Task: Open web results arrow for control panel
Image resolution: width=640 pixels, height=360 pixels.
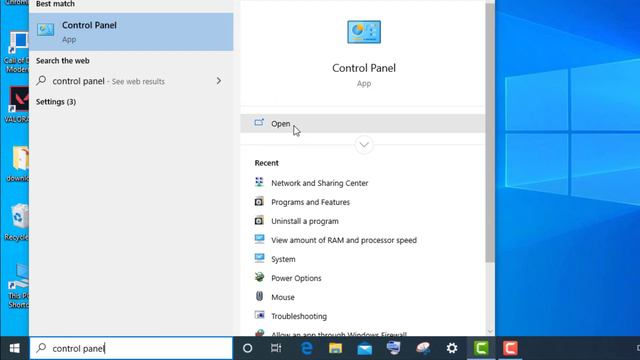Action: click(219, 81)
